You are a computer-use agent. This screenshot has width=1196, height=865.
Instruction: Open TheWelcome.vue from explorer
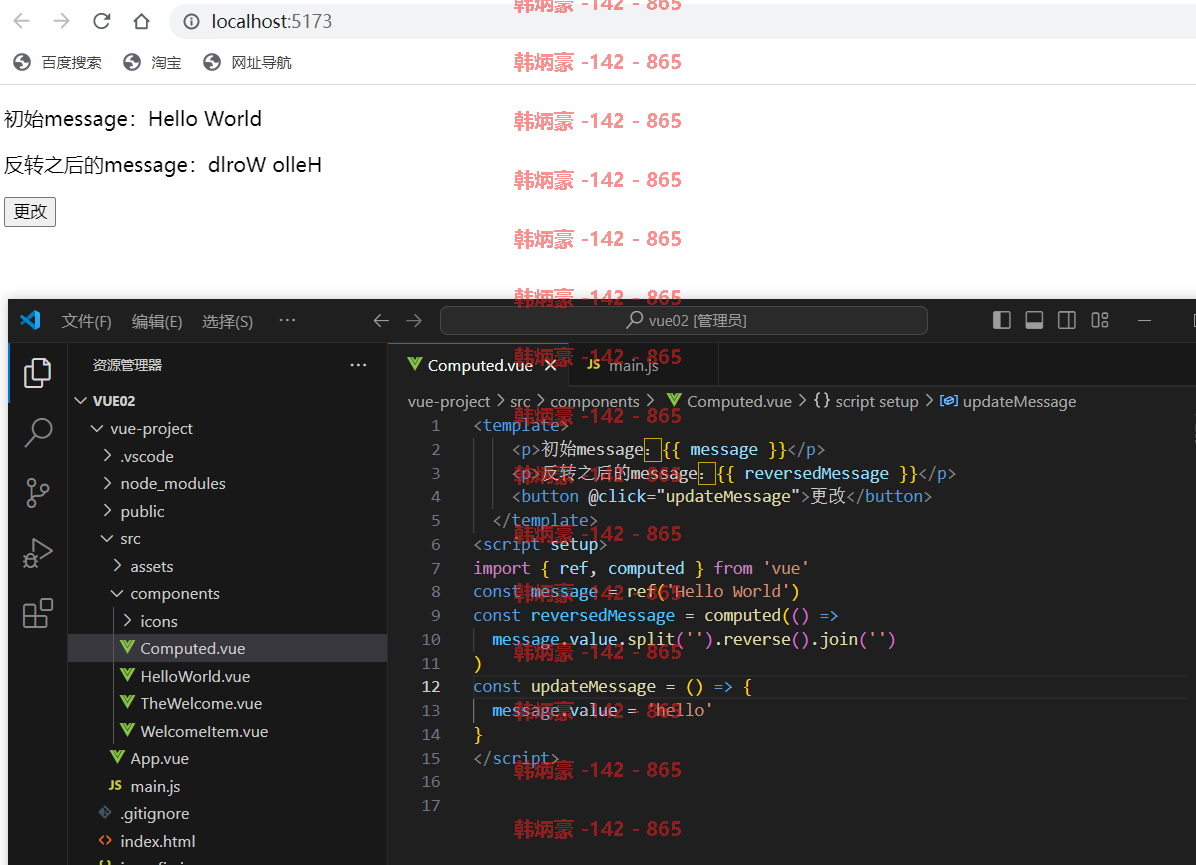tap(227, 703)
